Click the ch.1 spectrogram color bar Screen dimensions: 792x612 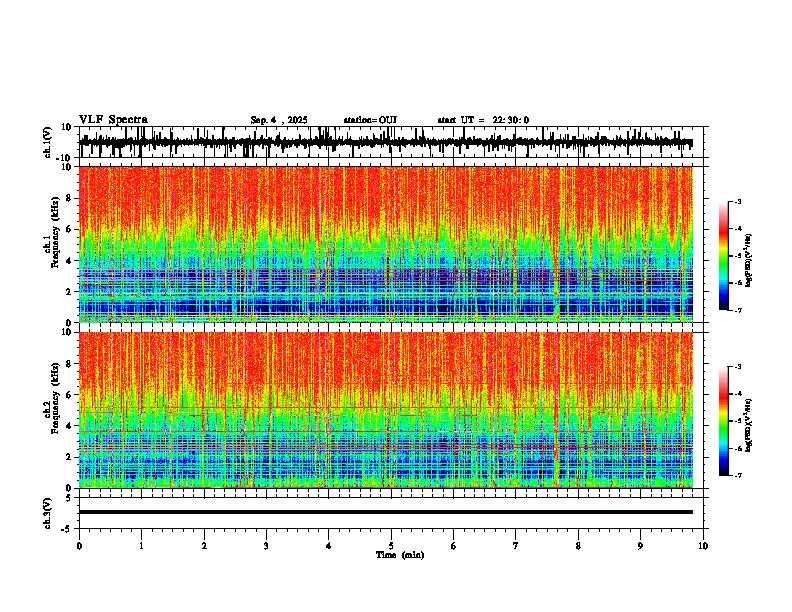pyautogui.click(x=724, y=256)
